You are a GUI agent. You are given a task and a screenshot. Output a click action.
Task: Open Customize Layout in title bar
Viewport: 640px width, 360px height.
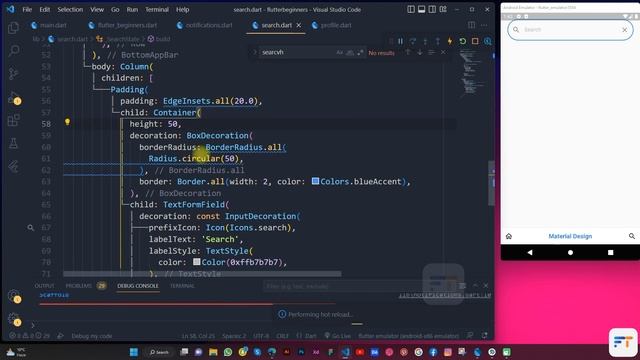(x=443, y=9)
